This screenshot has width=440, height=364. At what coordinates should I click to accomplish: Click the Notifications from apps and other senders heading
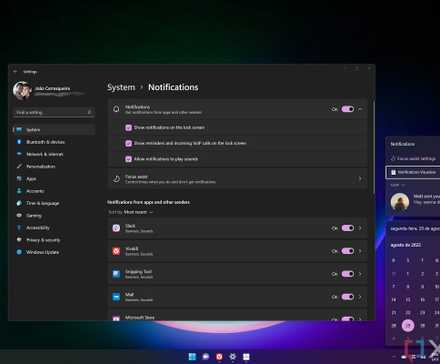(149, 202)
